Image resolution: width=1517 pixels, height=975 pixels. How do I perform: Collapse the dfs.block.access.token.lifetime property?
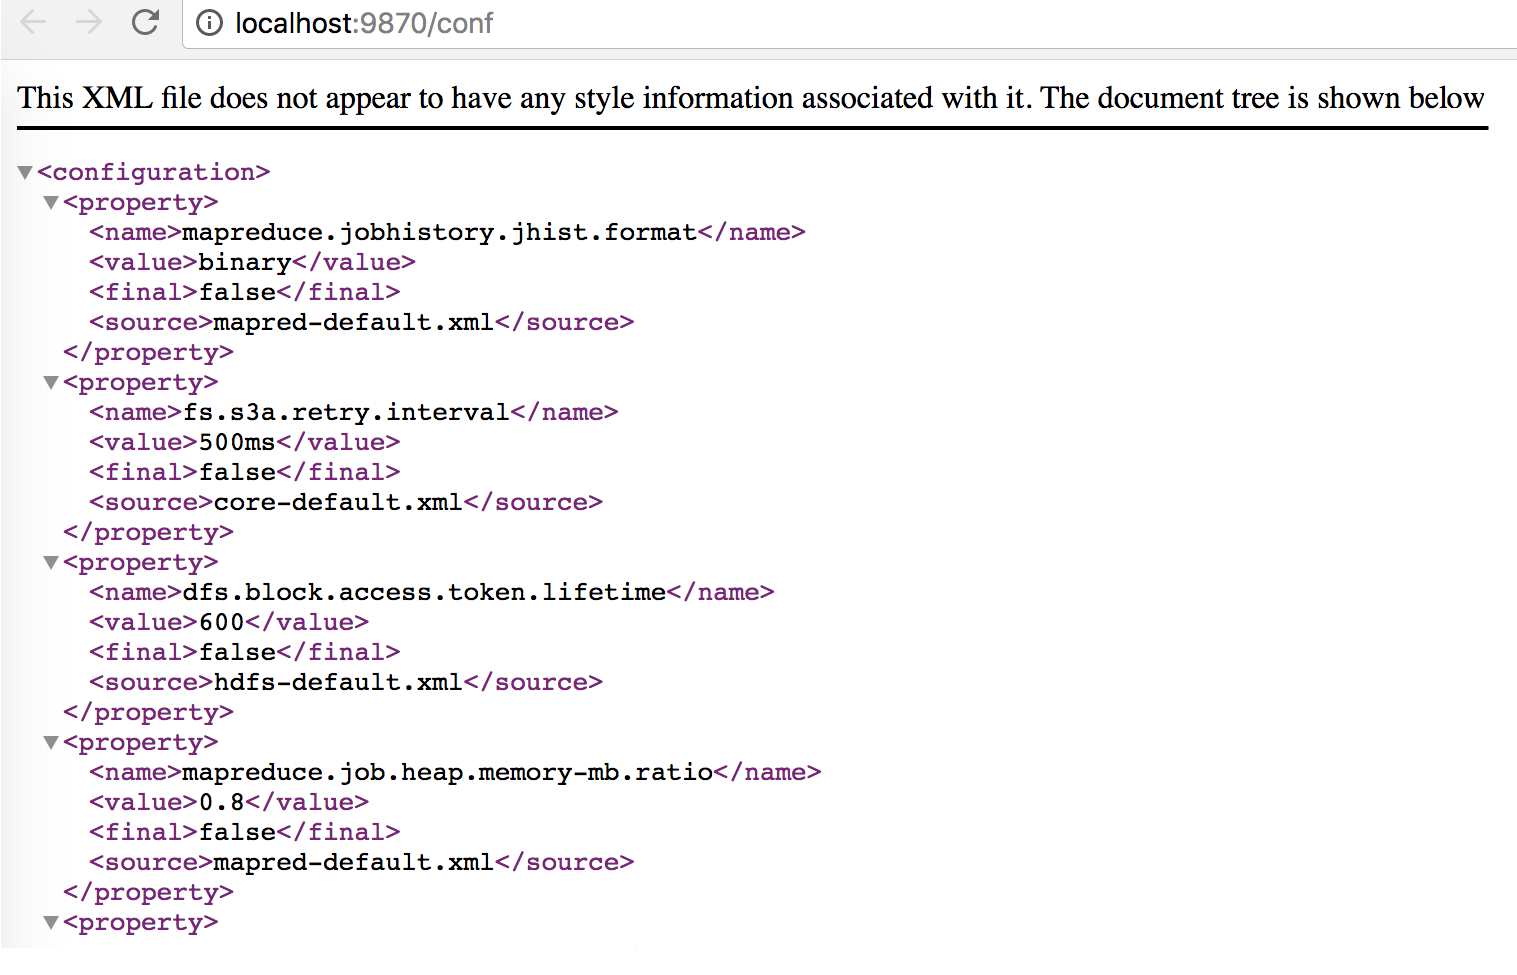(x=51, y=563)
